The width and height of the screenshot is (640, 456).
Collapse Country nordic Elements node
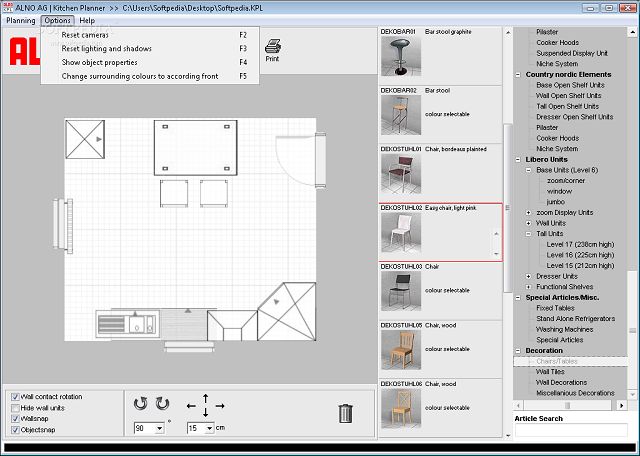(x=518, y=75)
